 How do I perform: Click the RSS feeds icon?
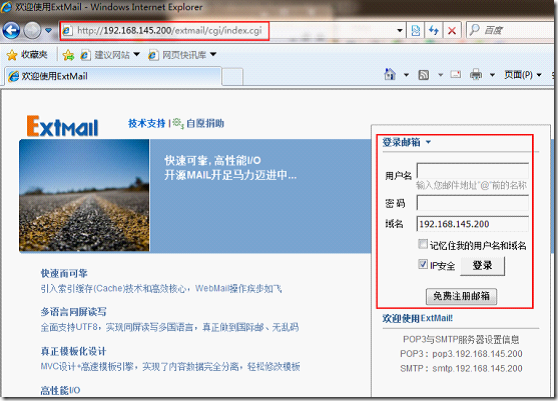(423, 75)
